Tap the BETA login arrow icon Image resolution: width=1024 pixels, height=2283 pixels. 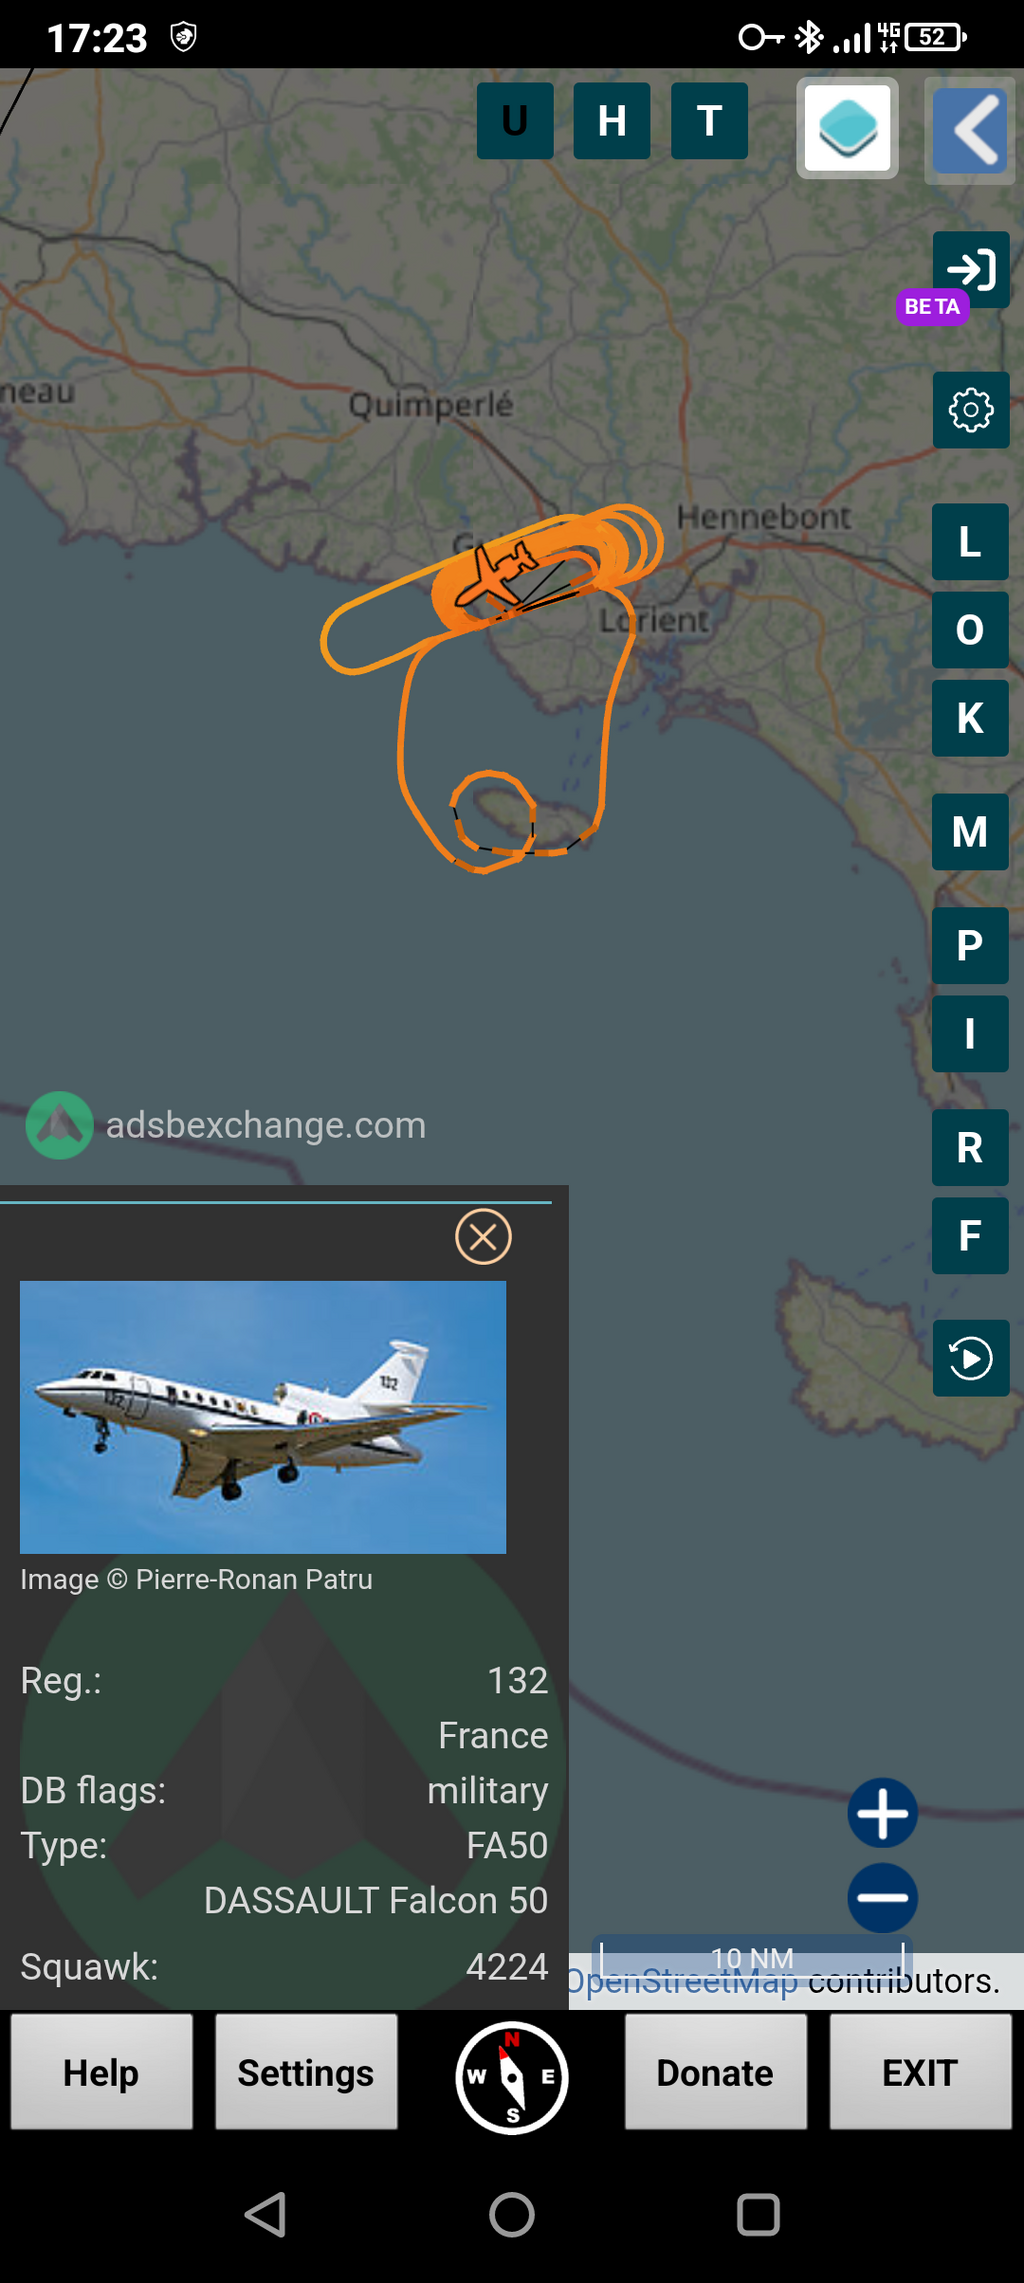coord(971,269)
